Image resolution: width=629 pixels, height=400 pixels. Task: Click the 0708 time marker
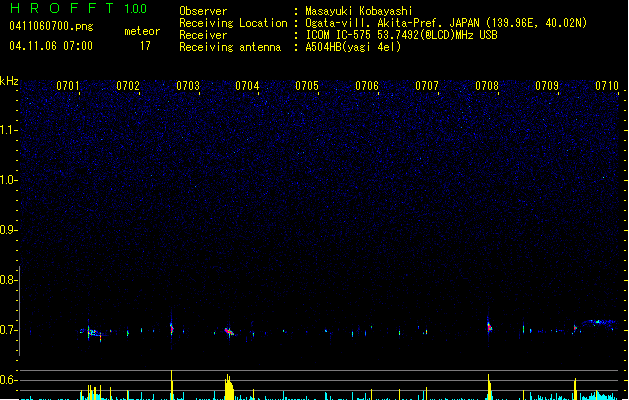[487, 86]
